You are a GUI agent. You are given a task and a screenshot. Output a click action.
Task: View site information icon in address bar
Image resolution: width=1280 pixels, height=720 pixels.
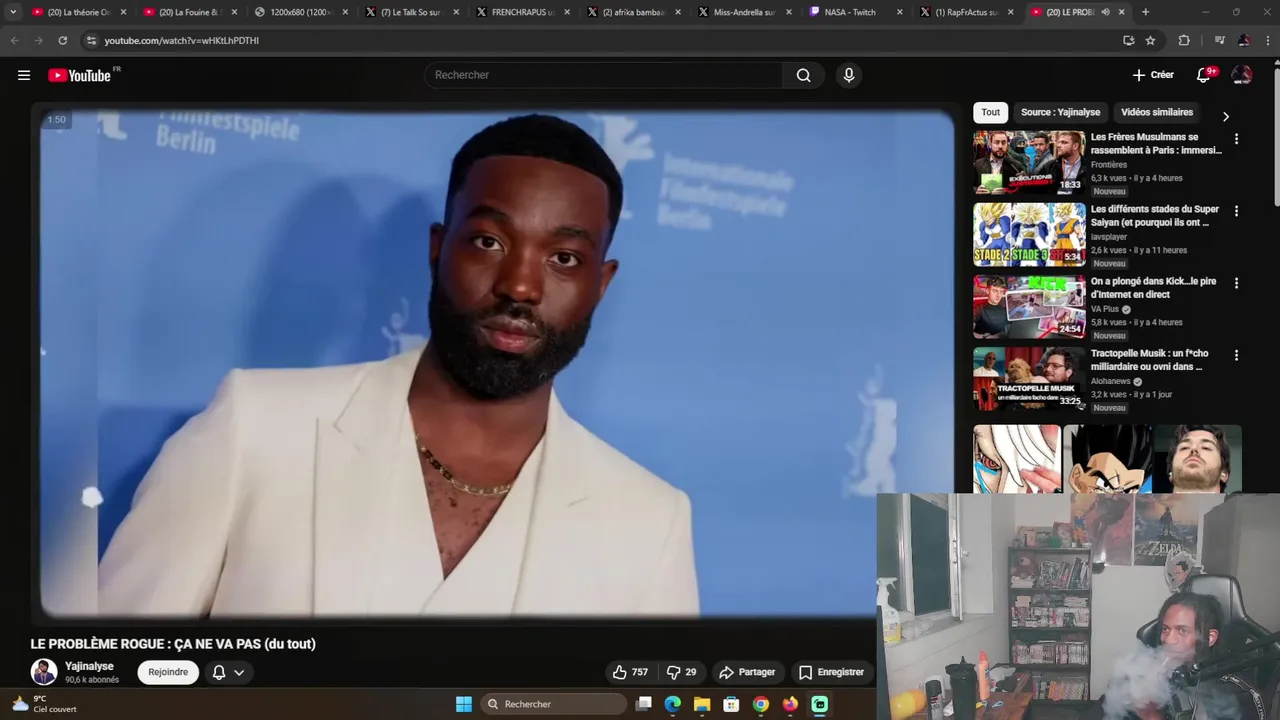91,40
